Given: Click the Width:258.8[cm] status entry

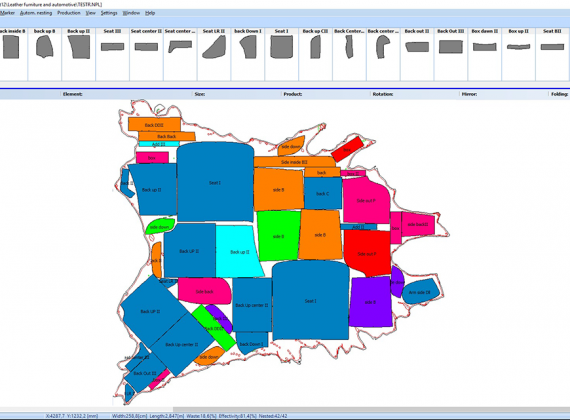Looking at the screenshot, I should (x=129, y=416).
